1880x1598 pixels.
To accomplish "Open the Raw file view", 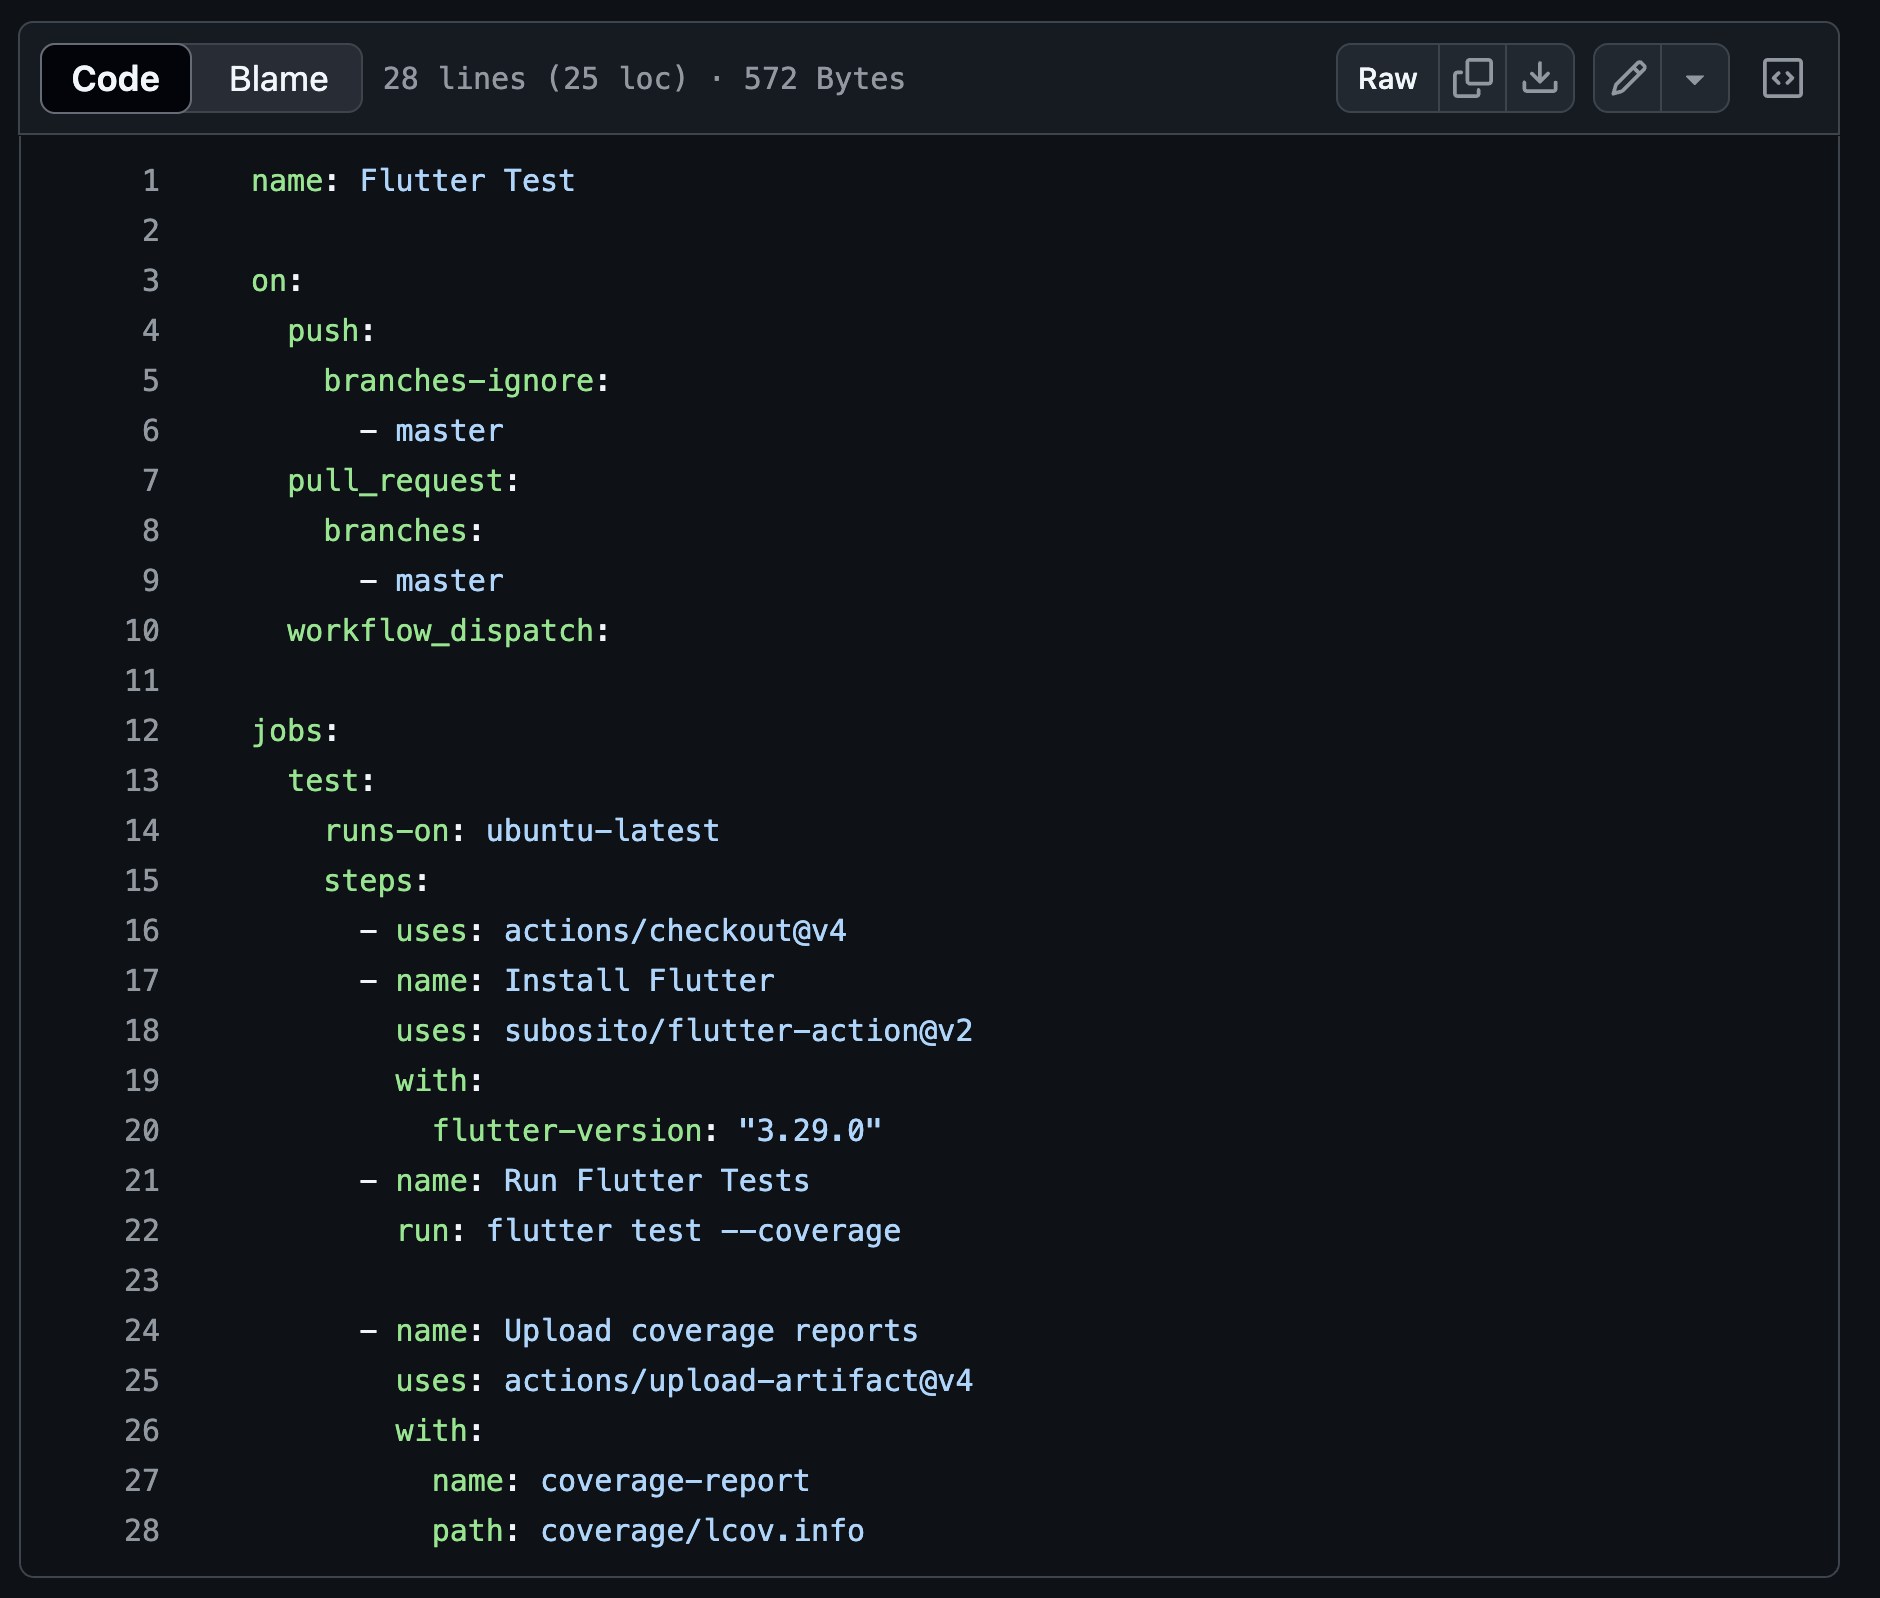I will pos(1387,78).
